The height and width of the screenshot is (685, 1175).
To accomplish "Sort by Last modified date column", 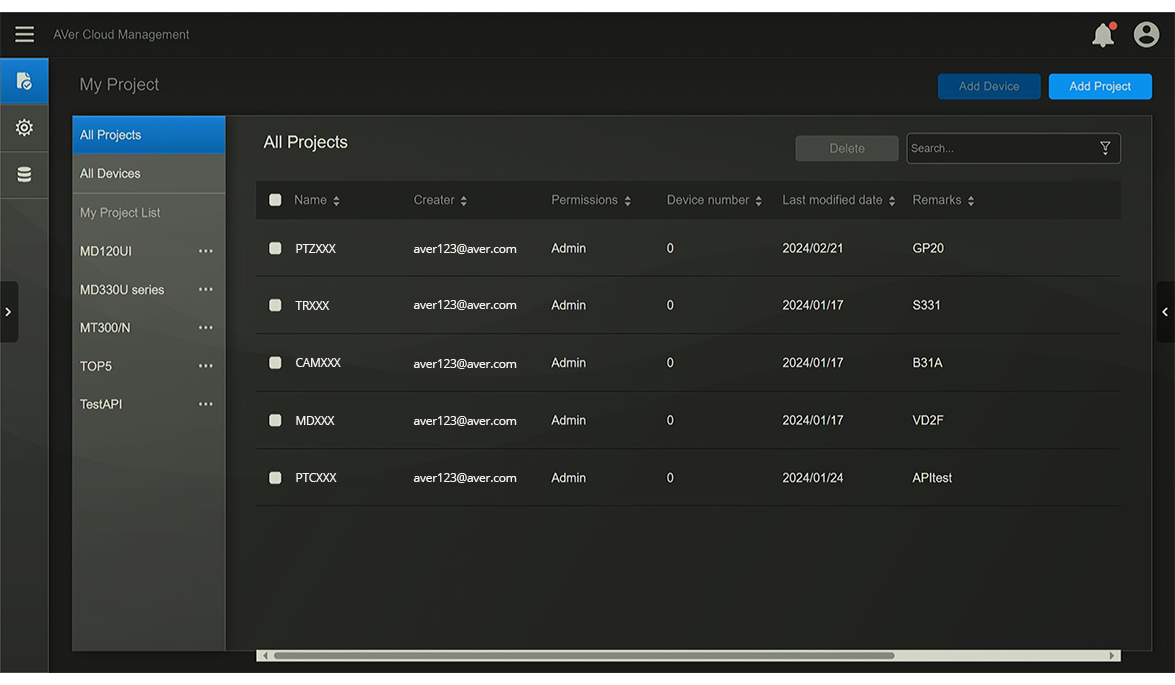I will pyautogui.click(x=838, y=200).
